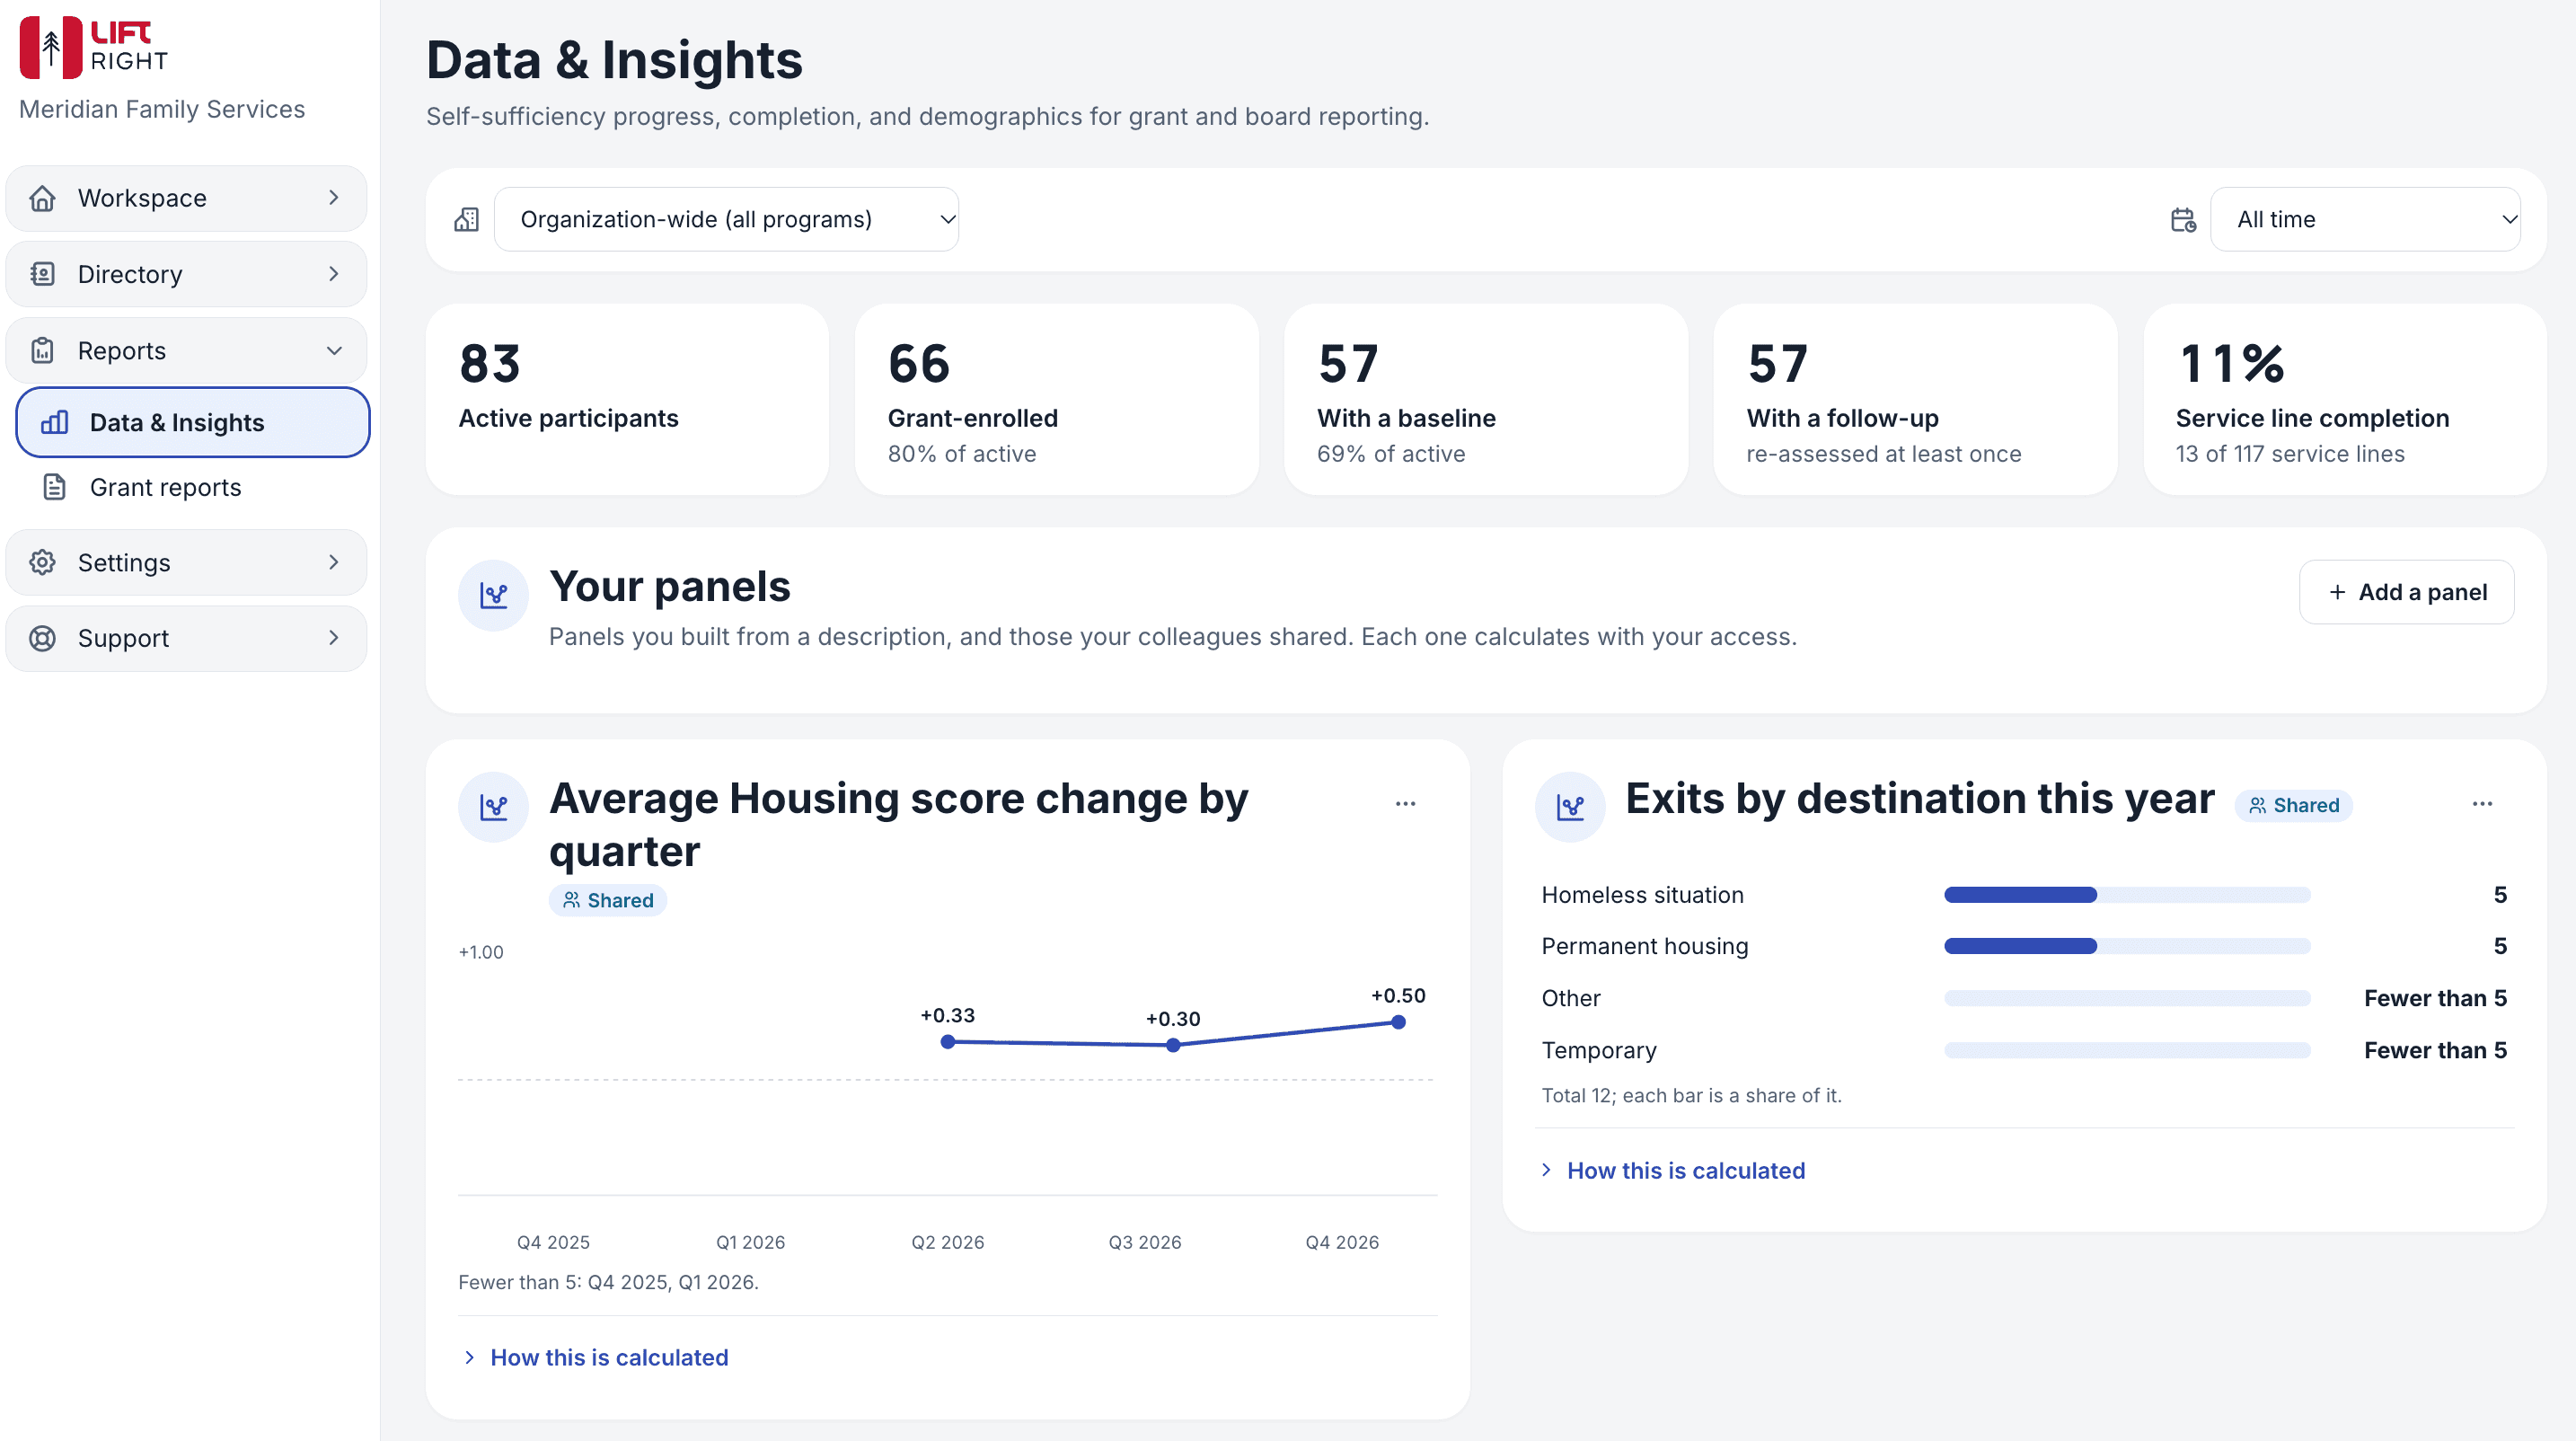Click the Permanent housing progress bar

click(x=2127, y=946)
